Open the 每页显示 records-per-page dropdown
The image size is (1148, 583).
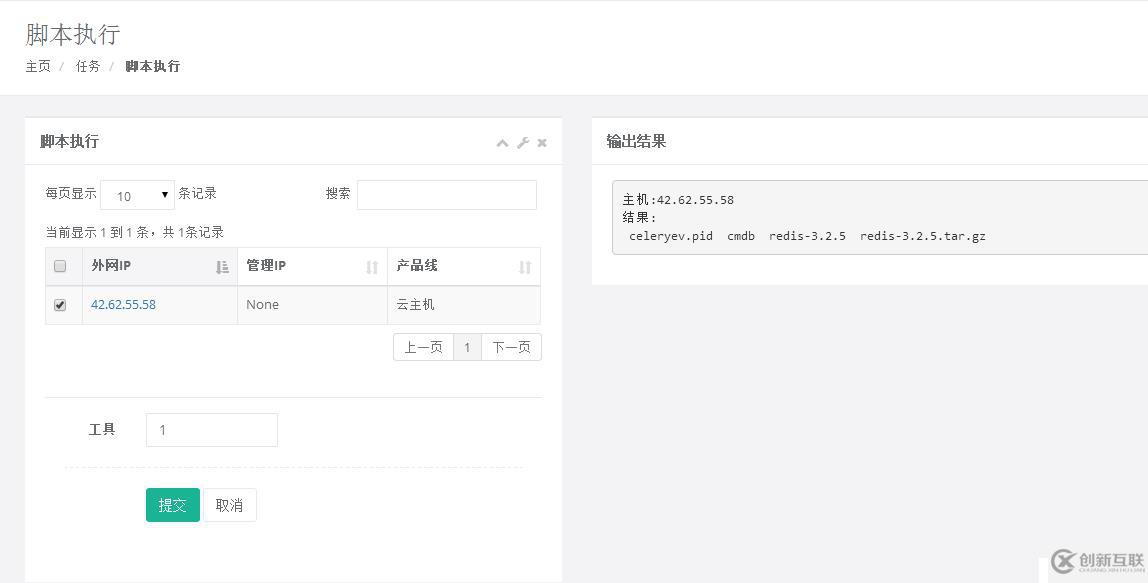pyautogui.click(x=138, y=196)
